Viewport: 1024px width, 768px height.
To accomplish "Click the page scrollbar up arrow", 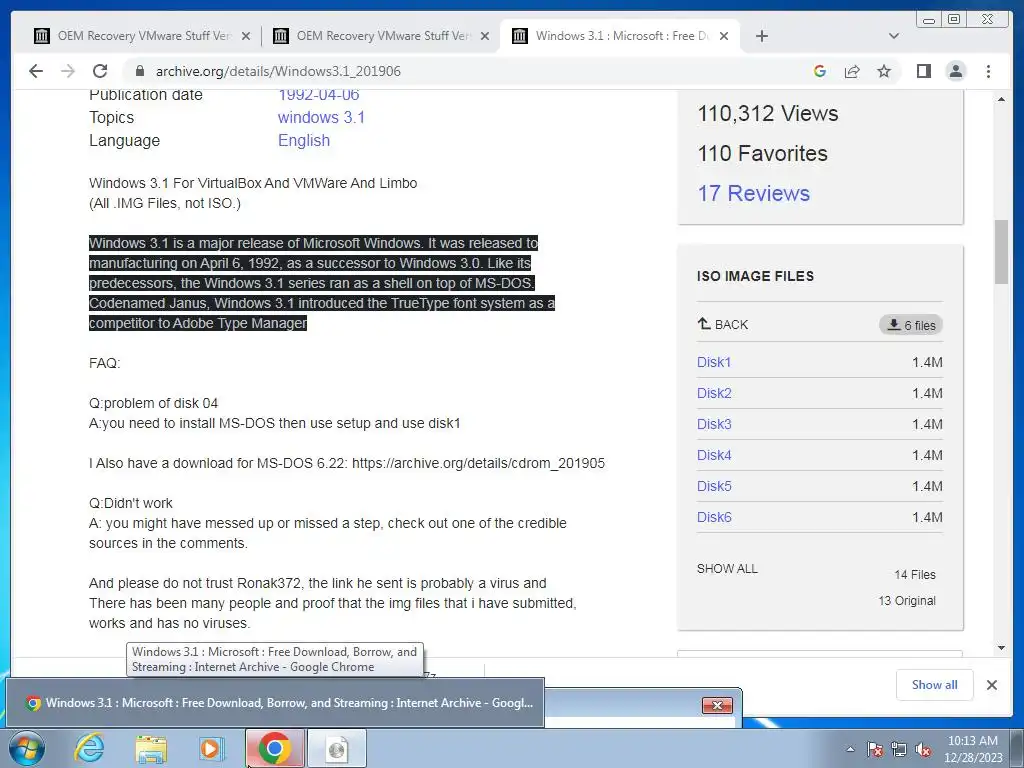I will tap(1001, 99).
